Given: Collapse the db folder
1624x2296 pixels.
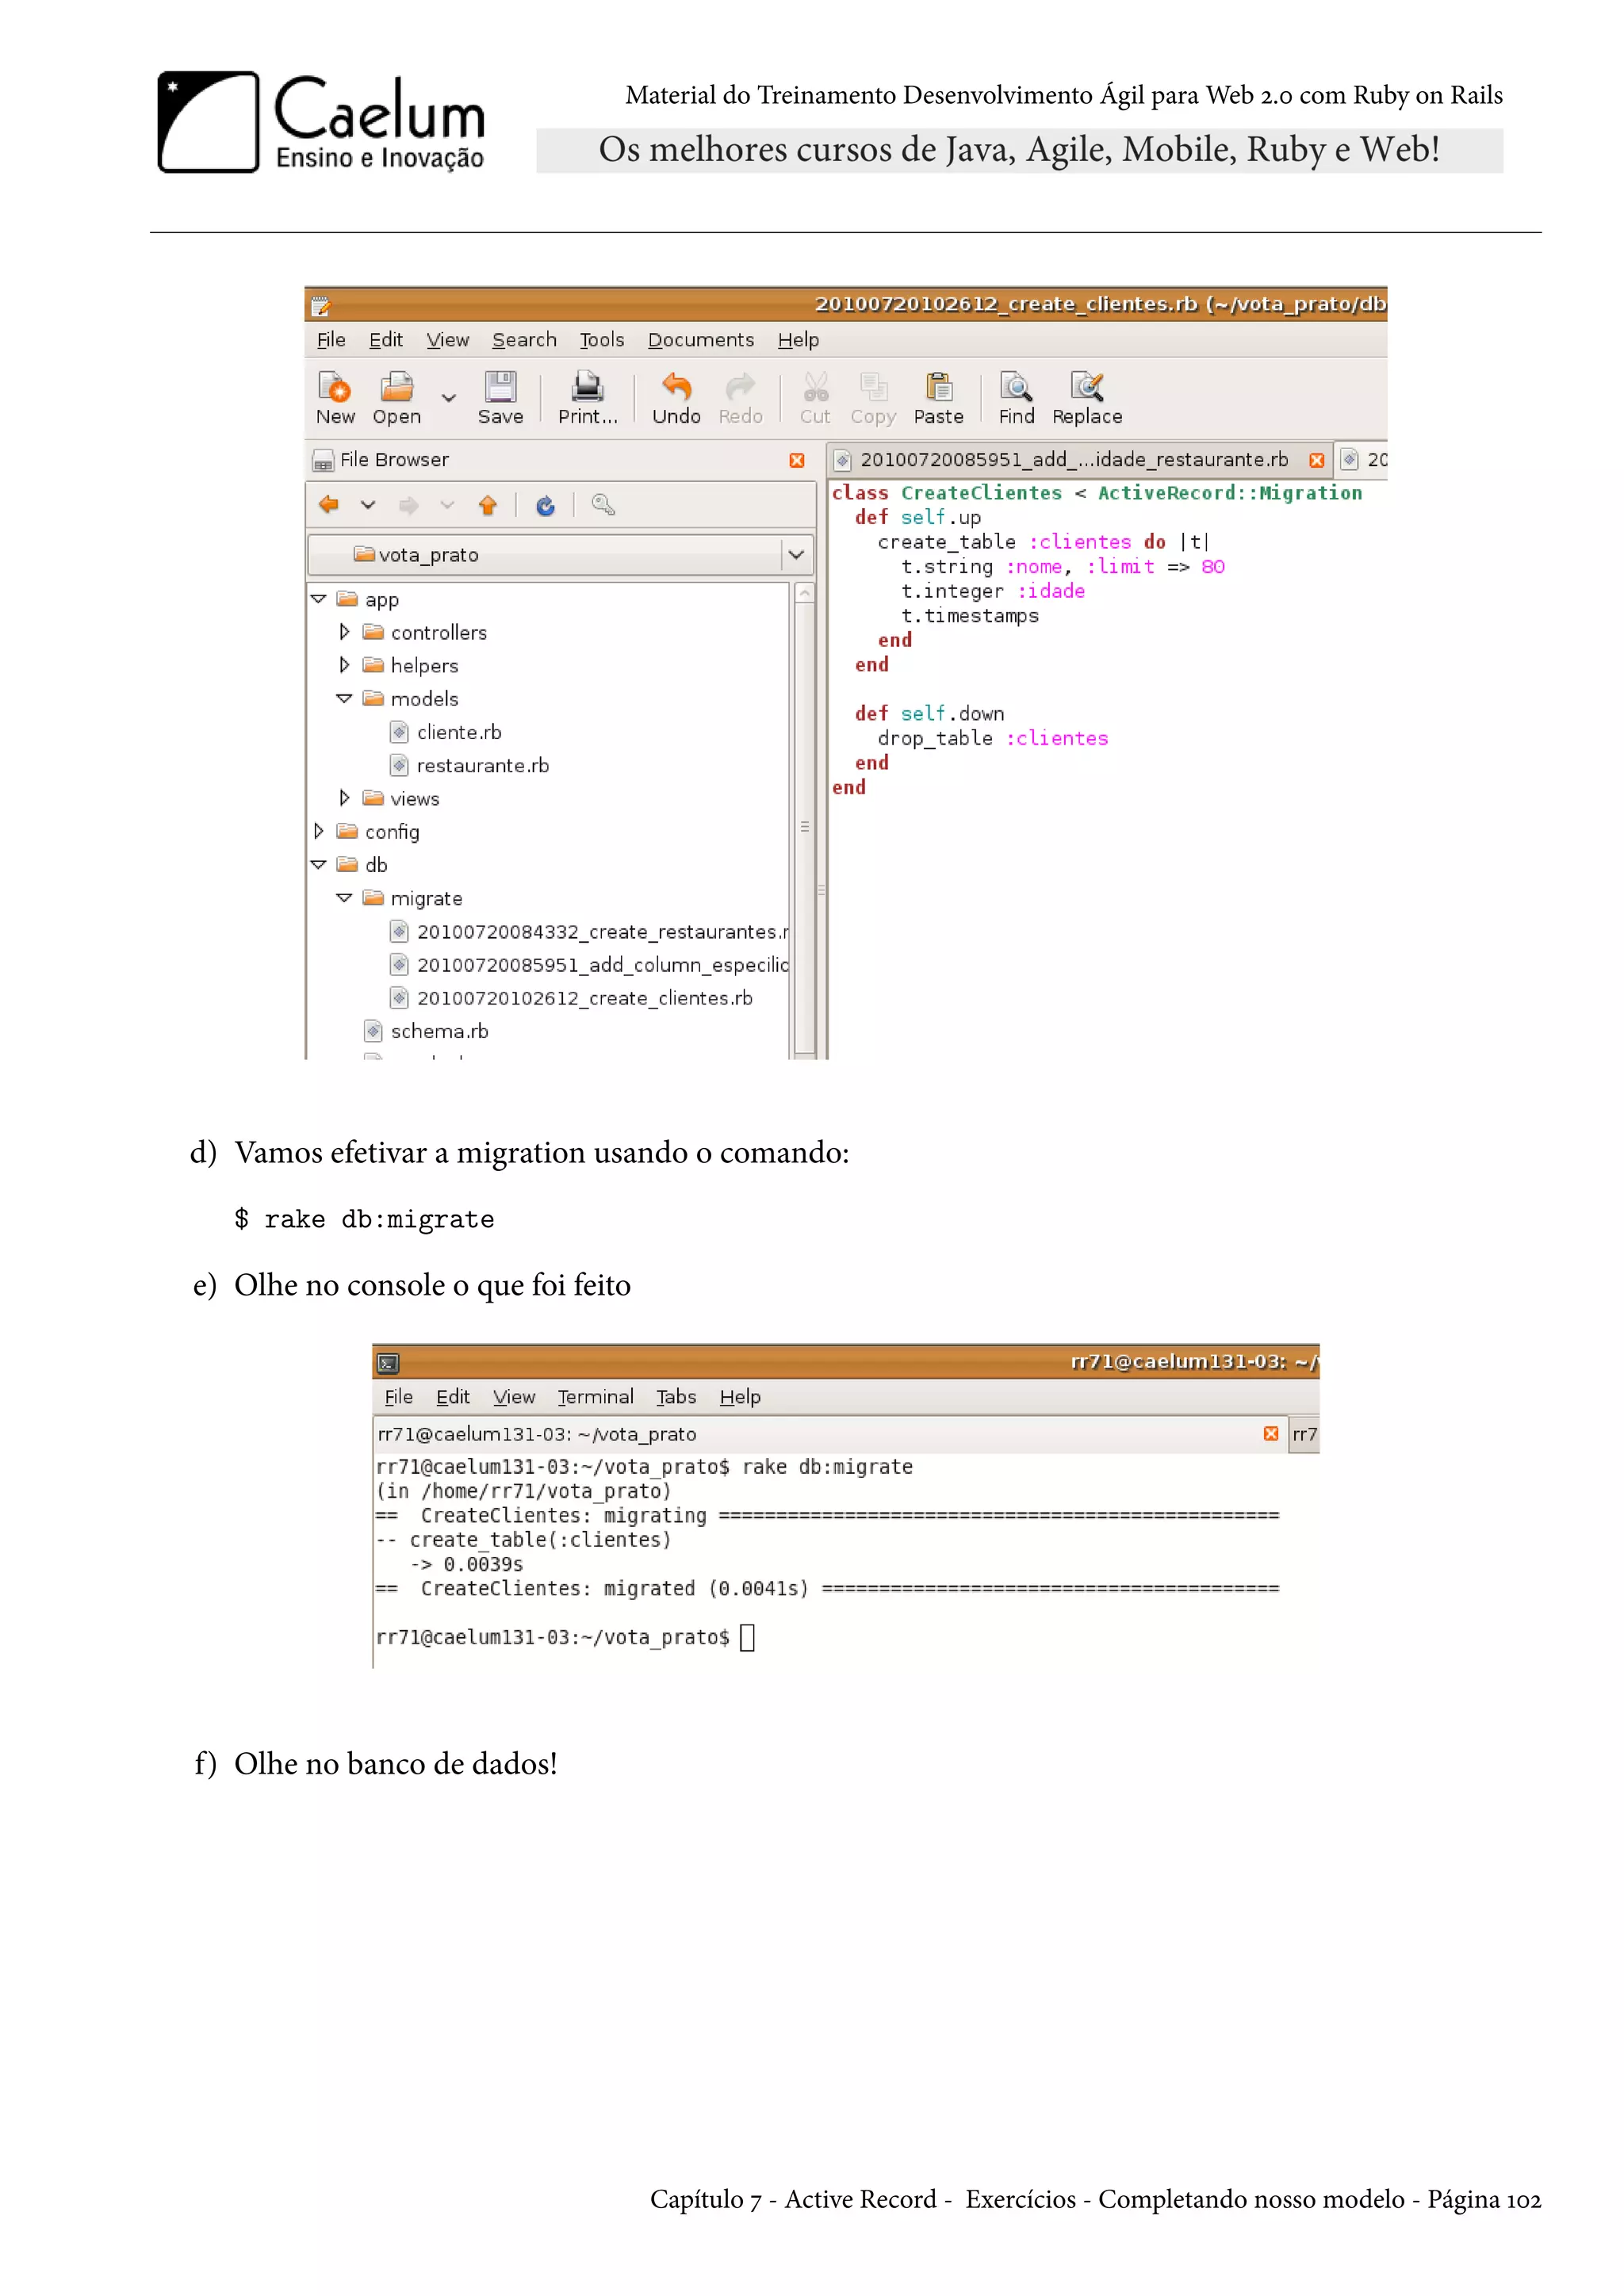Looking at the screenshot, I should 318,864.
